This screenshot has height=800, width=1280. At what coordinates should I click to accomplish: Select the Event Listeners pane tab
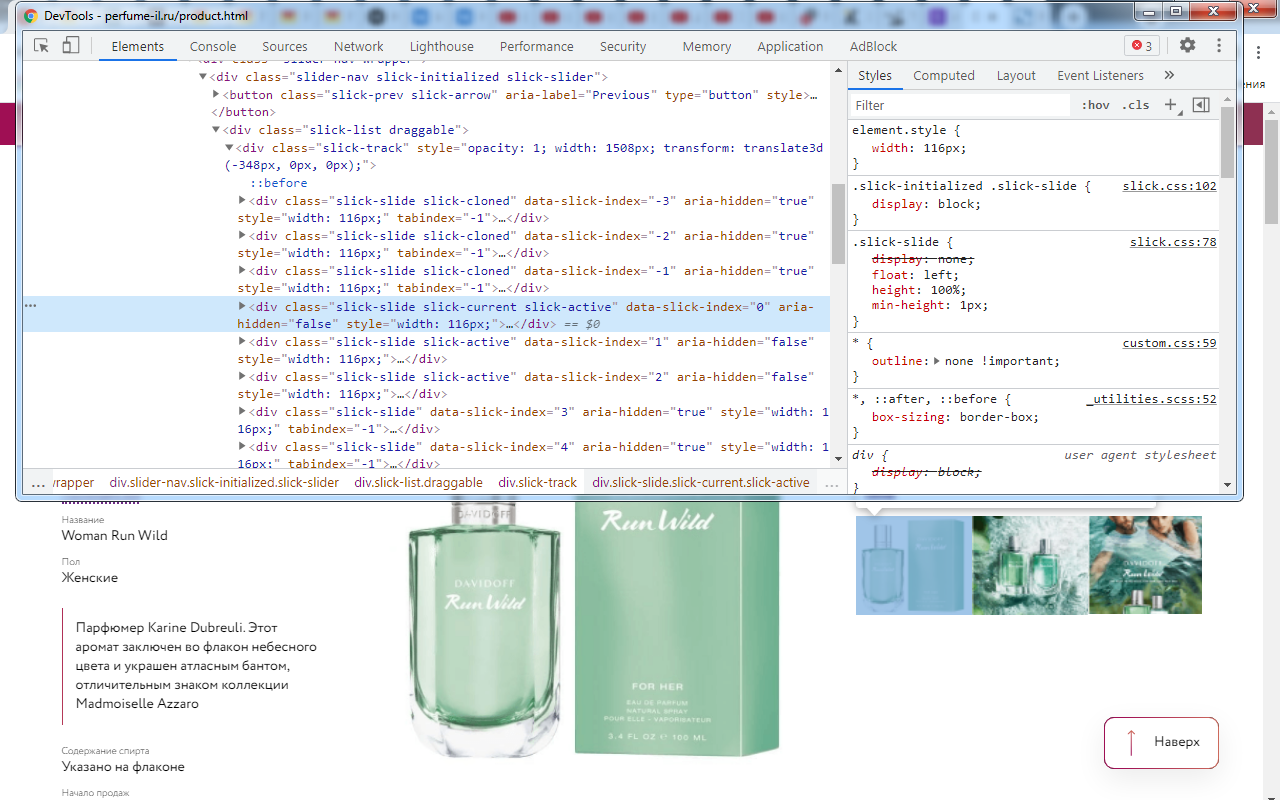[x=1100, y=75]
